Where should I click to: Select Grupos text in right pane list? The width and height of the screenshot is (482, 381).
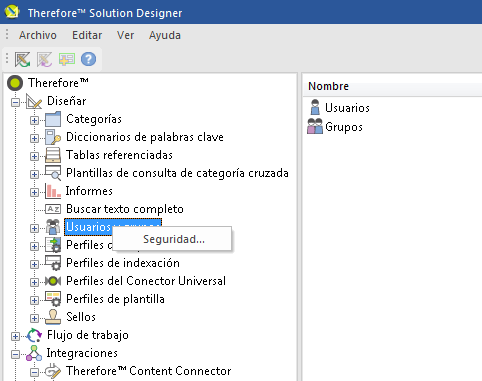click(344, 127)
